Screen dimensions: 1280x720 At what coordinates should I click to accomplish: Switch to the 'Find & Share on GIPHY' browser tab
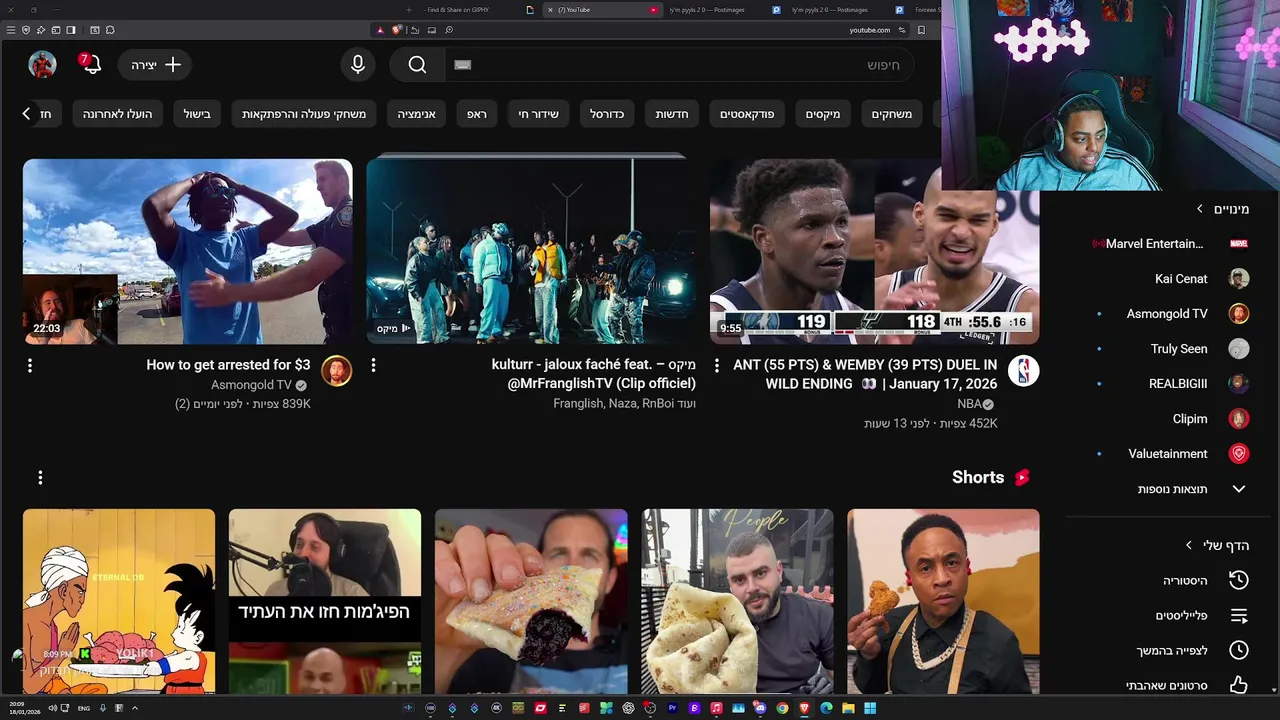pos(457,10)
